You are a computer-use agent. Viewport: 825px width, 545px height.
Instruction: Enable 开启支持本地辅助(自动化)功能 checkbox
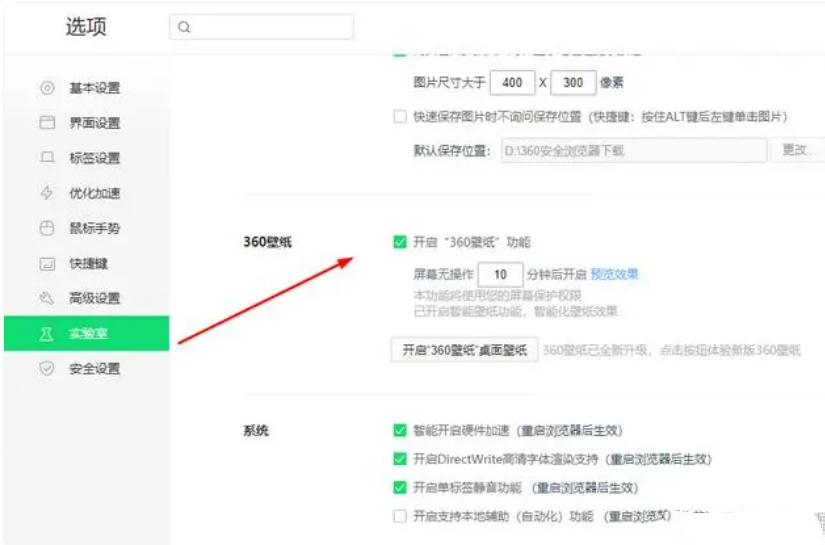[400, 516]
